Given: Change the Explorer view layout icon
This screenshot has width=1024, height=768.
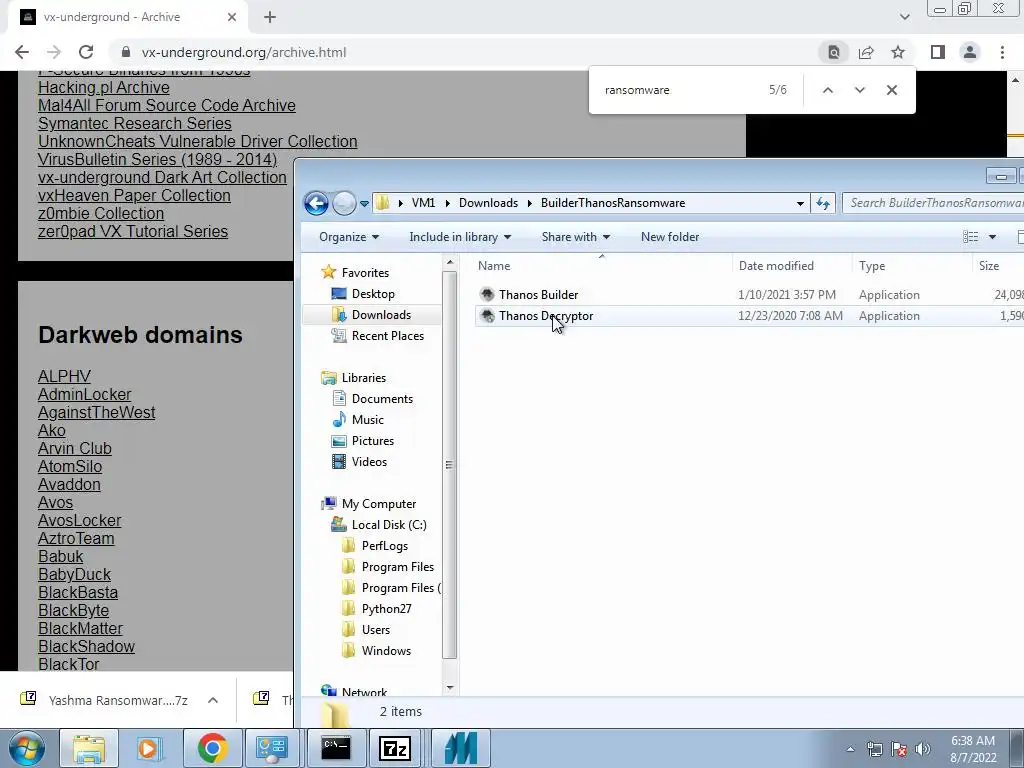Looking at the screenshot, I should coord(970,237).
